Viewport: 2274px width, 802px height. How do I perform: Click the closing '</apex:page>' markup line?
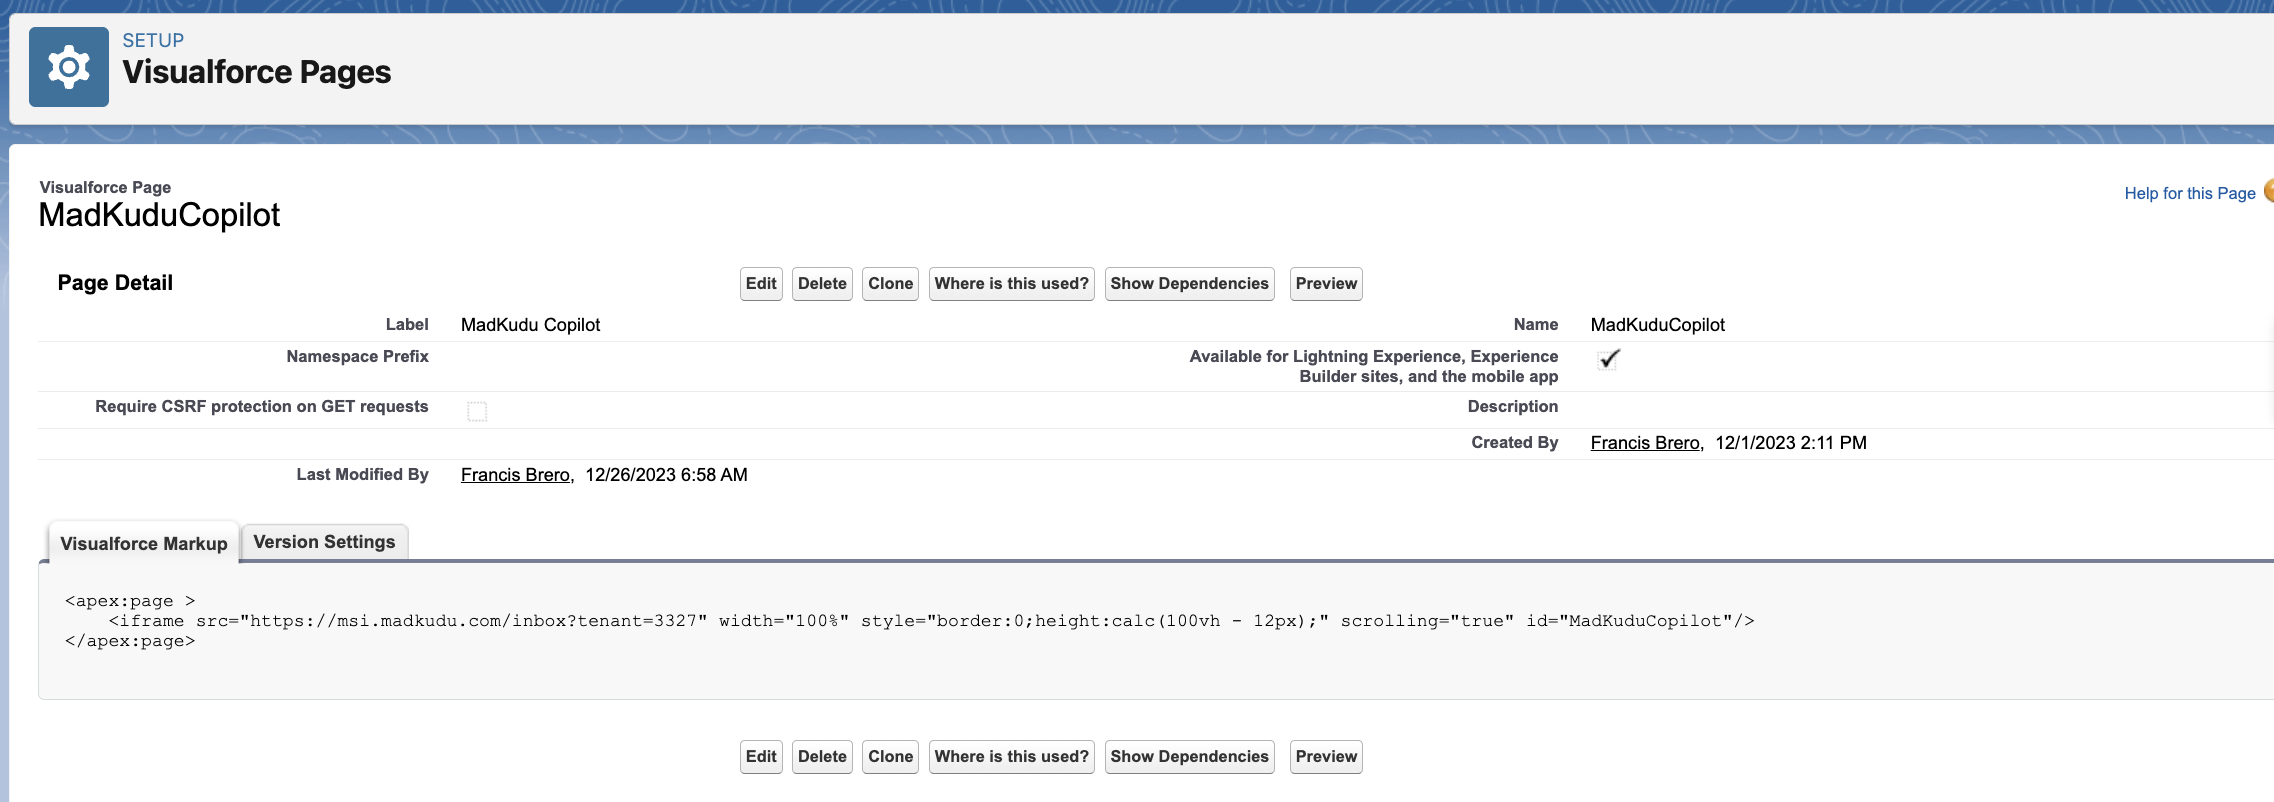click(x=130, y=641)
